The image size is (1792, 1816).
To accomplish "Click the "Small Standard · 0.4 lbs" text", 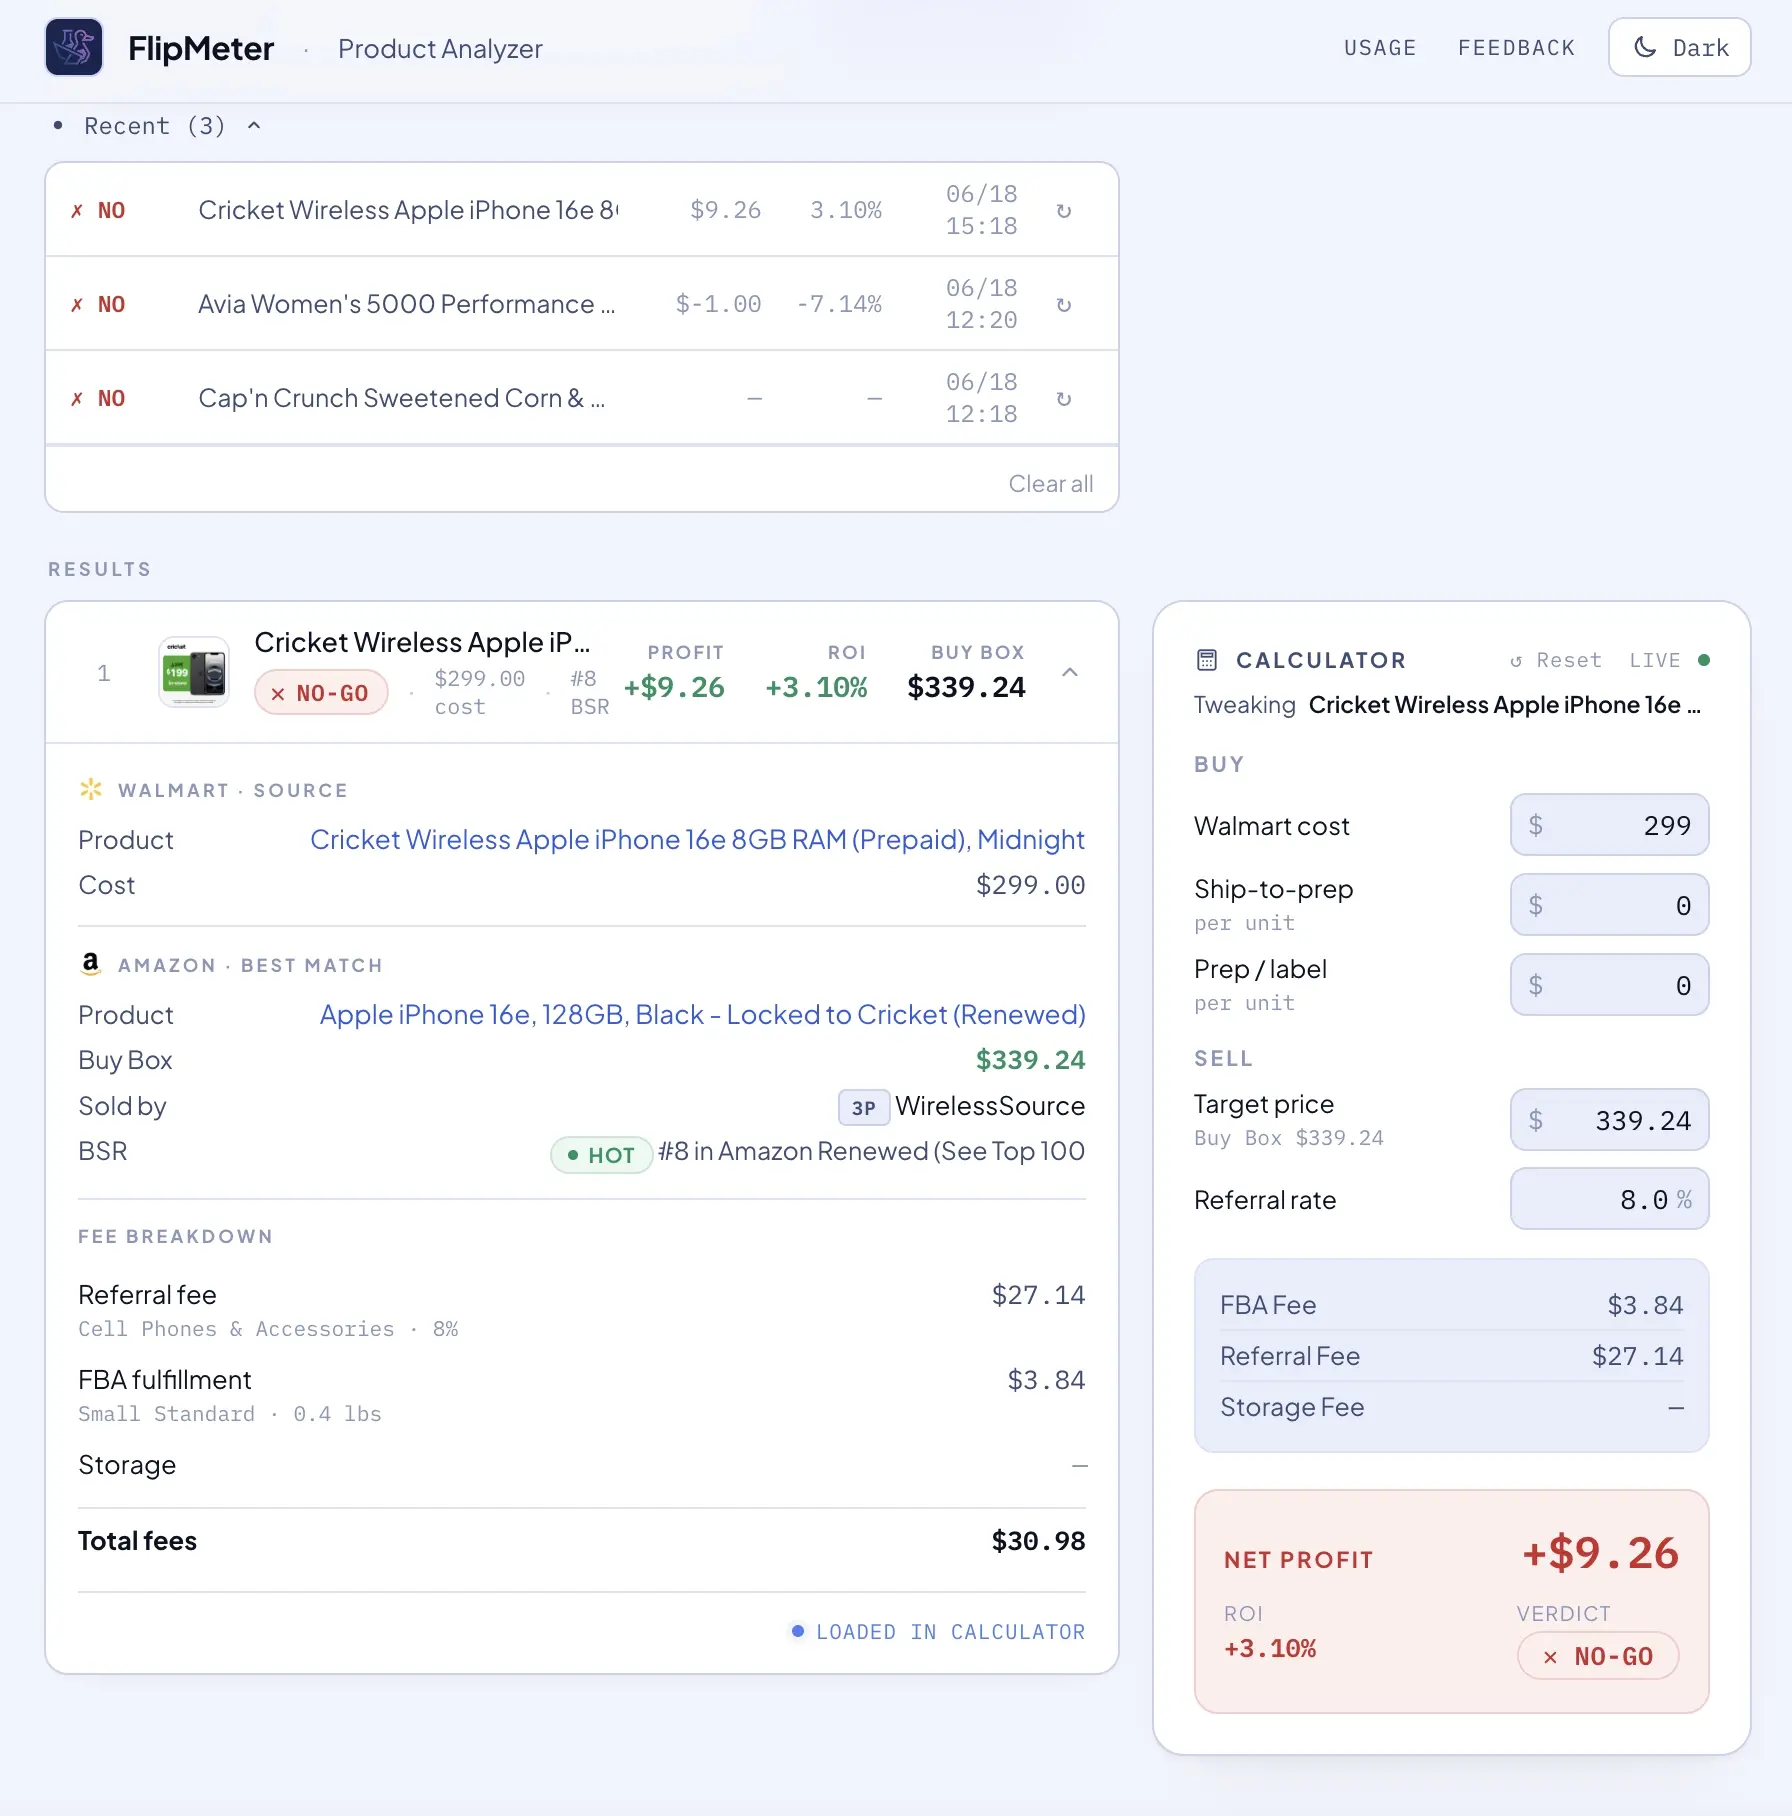I will 230,1414.
